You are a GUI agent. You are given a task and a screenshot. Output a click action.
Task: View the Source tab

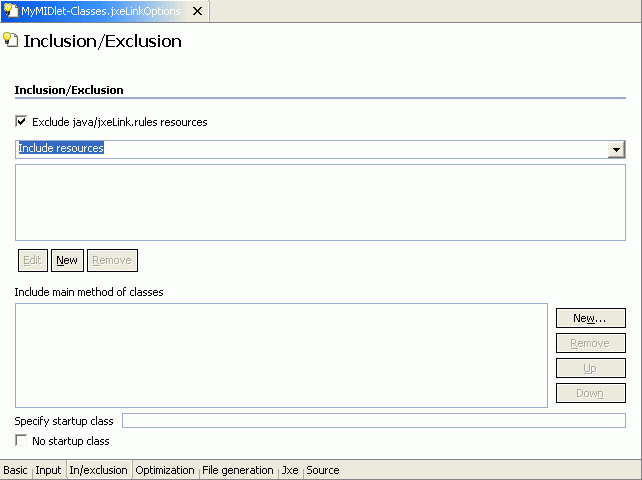[x=323, y=470]
